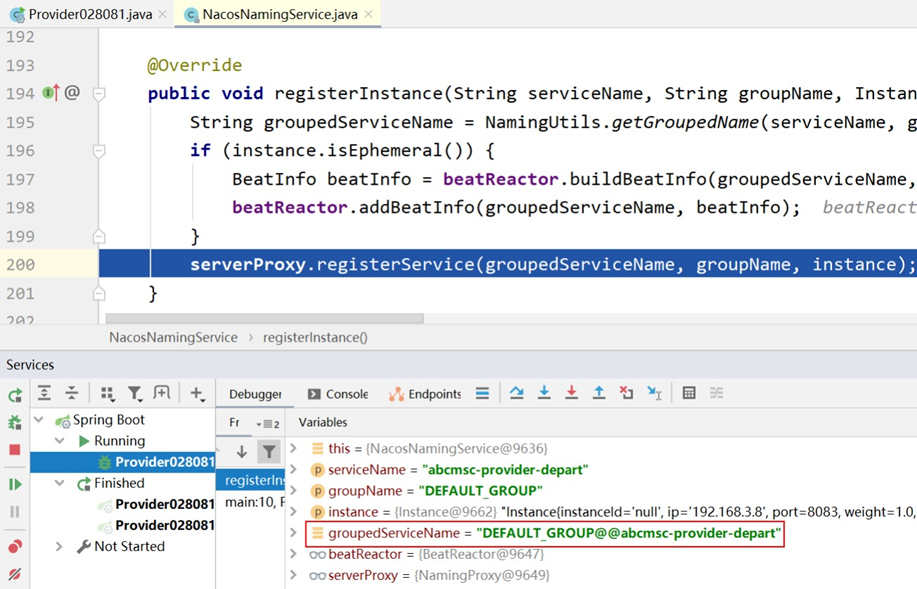Image resolution: width=917 pixels, height=589 pixels.
Task: Click Show Execution Point icon
Action: point(482,393)
